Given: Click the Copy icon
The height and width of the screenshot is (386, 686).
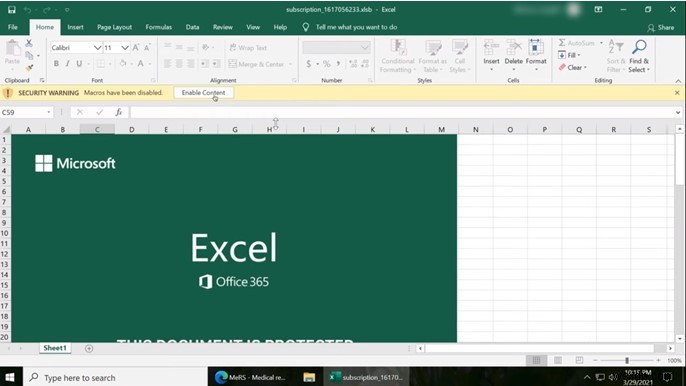Looking at the screenshot, I should pyautogui.click(x=29, y=56).
